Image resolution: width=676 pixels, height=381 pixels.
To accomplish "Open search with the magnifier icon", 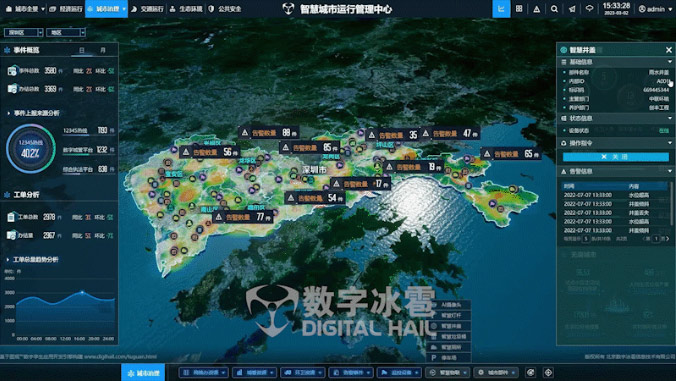I will (x=554, y=9).
